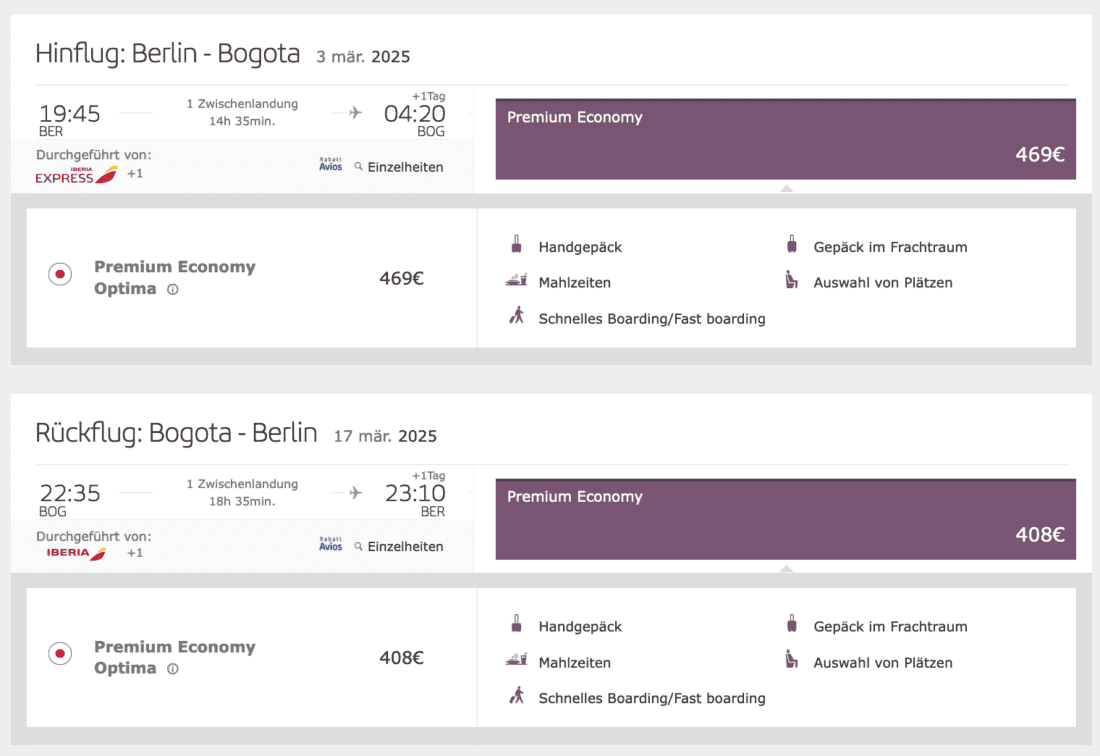This screenshot has width=1100, height=756.
Task: Click +1 operating carriers on outbound flight
Action: [x=135, y=174]
